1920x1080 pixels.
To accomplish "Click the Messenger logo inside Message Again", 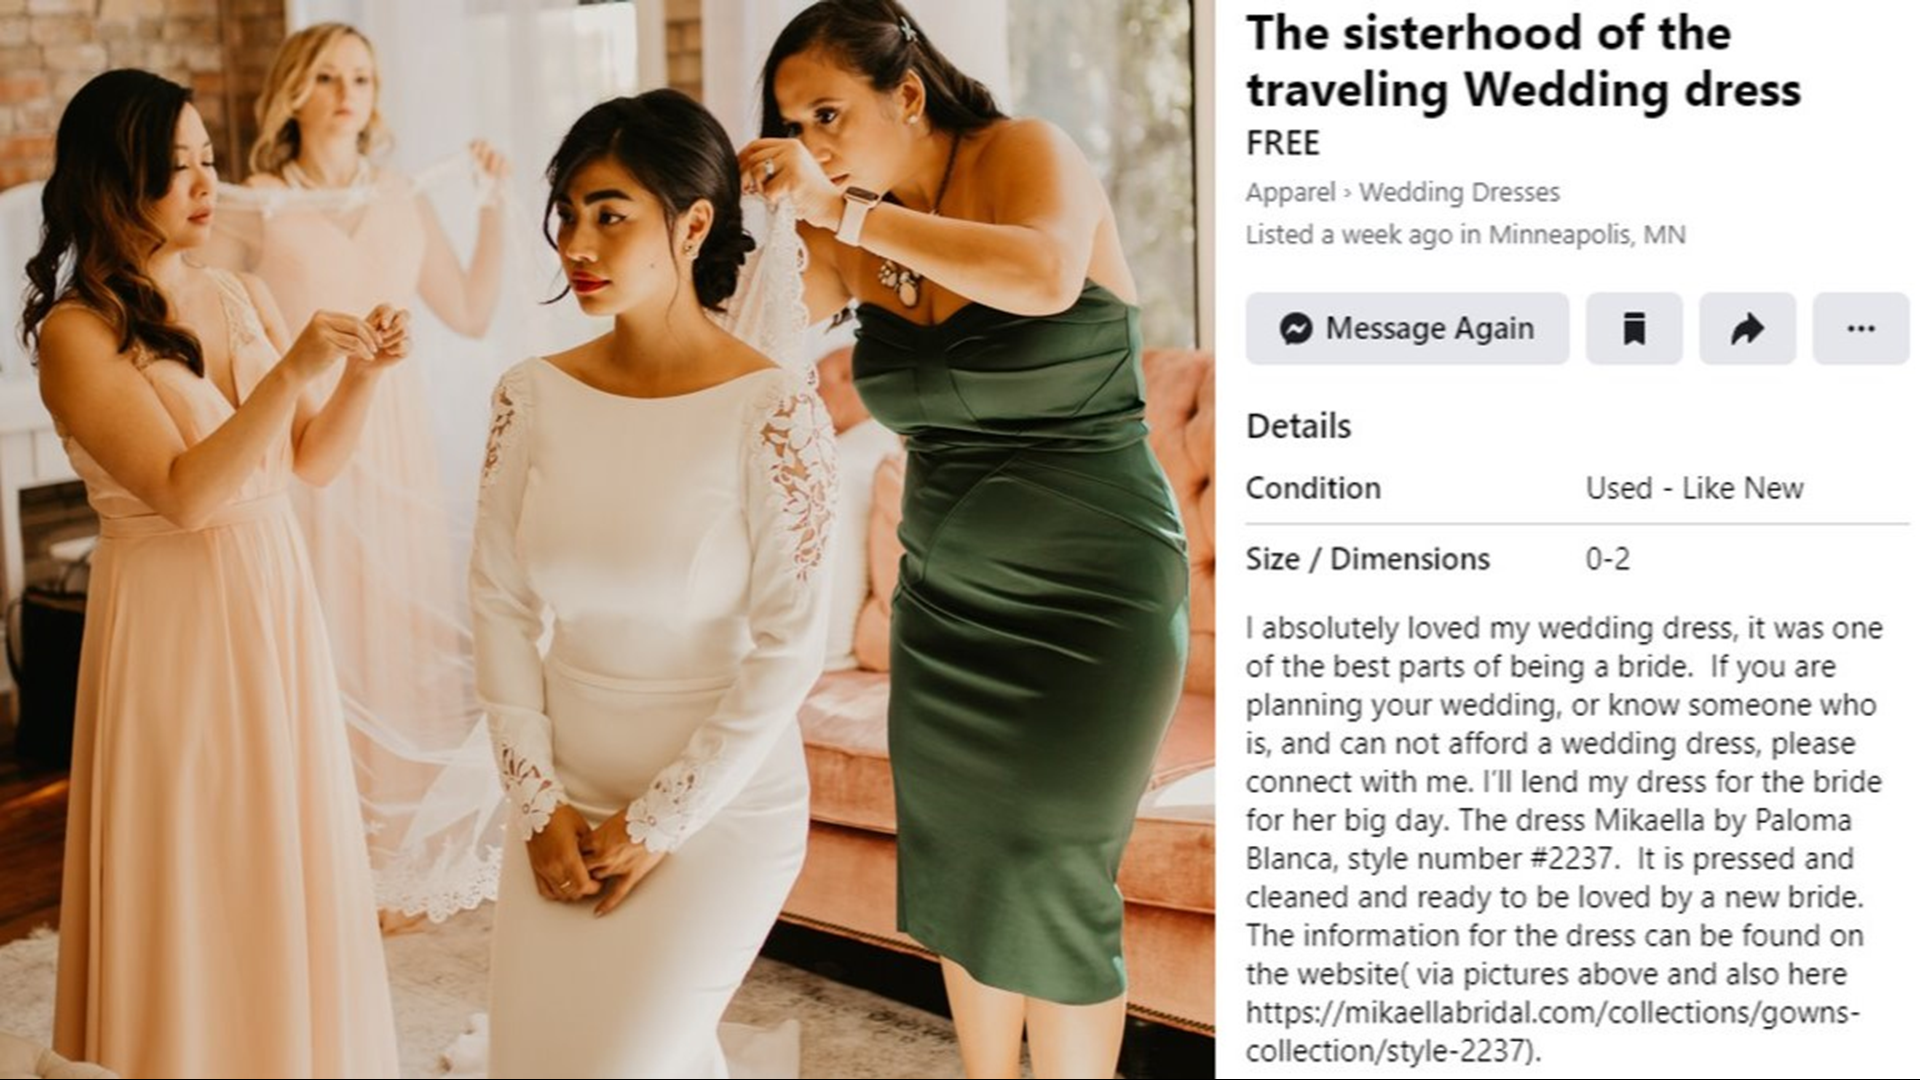I will (x=1296, y=328).
